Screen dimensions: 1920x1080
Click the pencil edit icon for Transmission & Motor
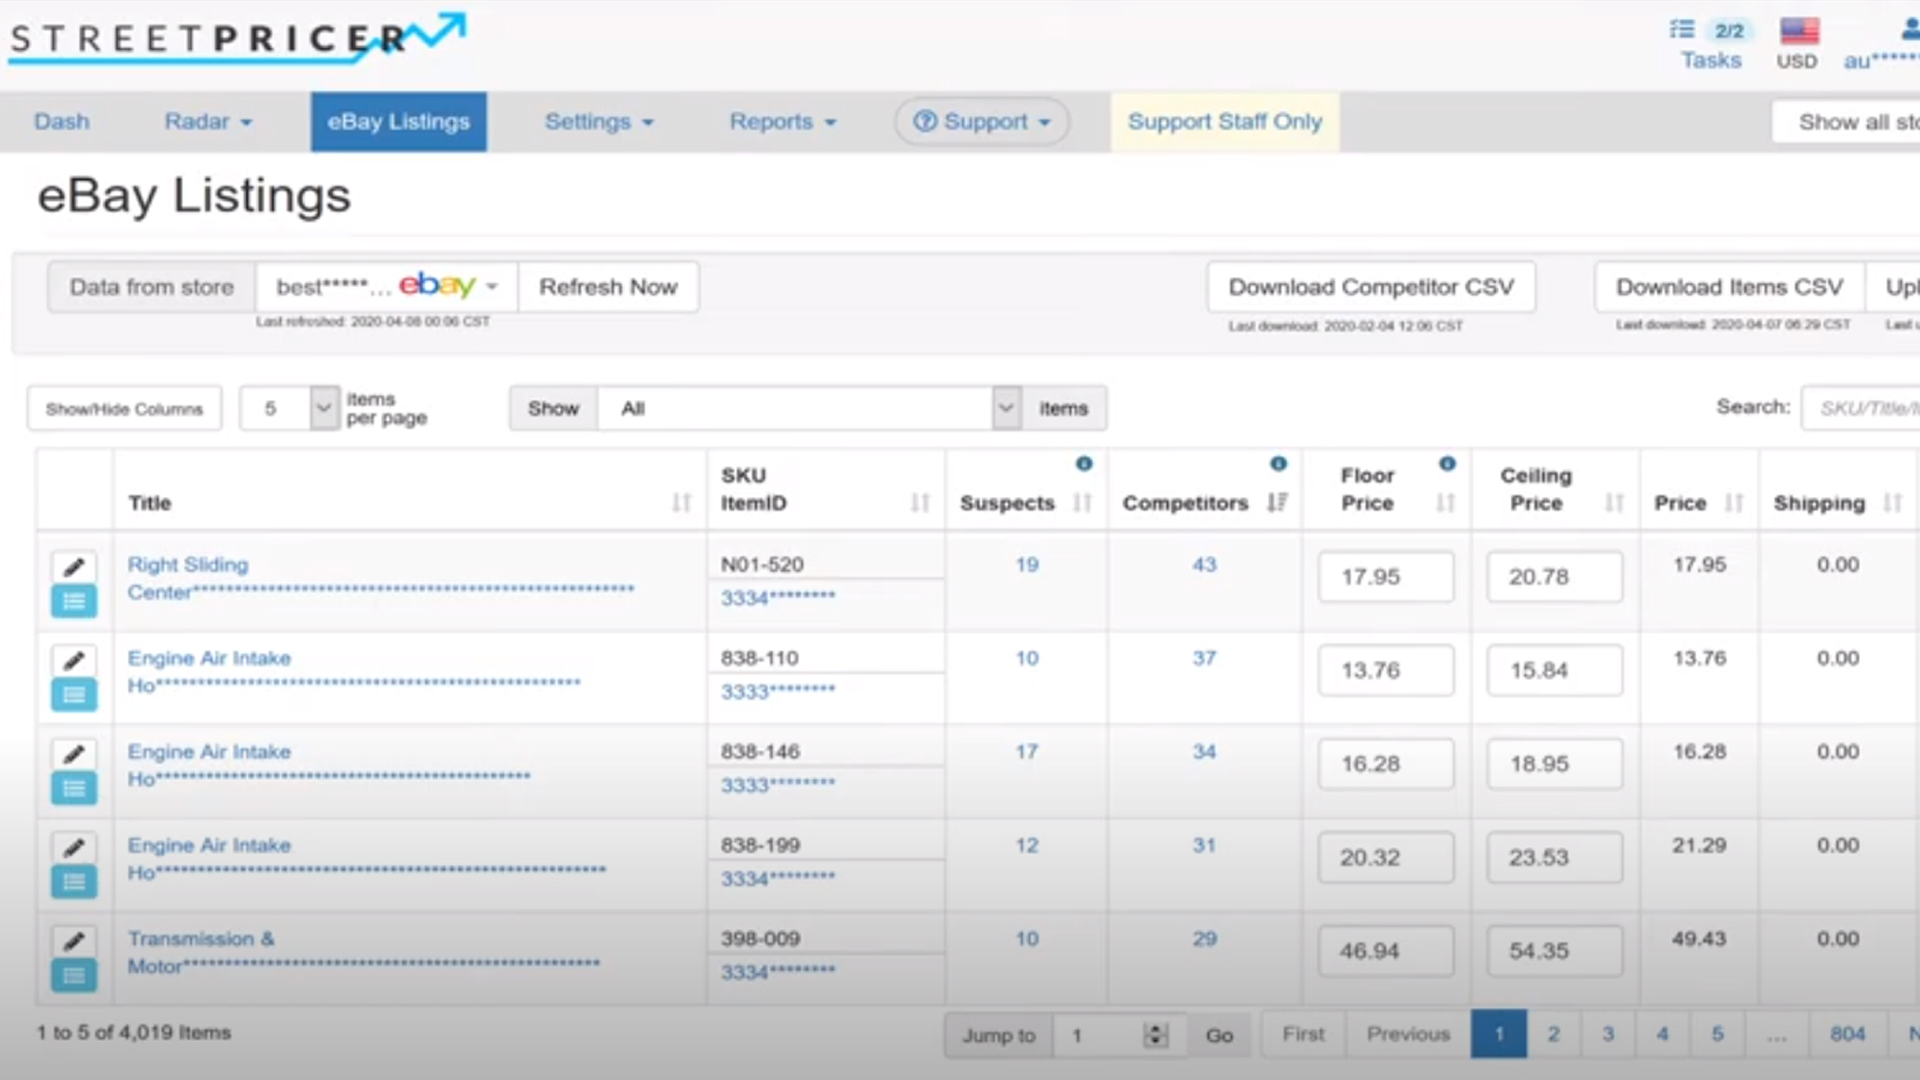click(73, 941)
